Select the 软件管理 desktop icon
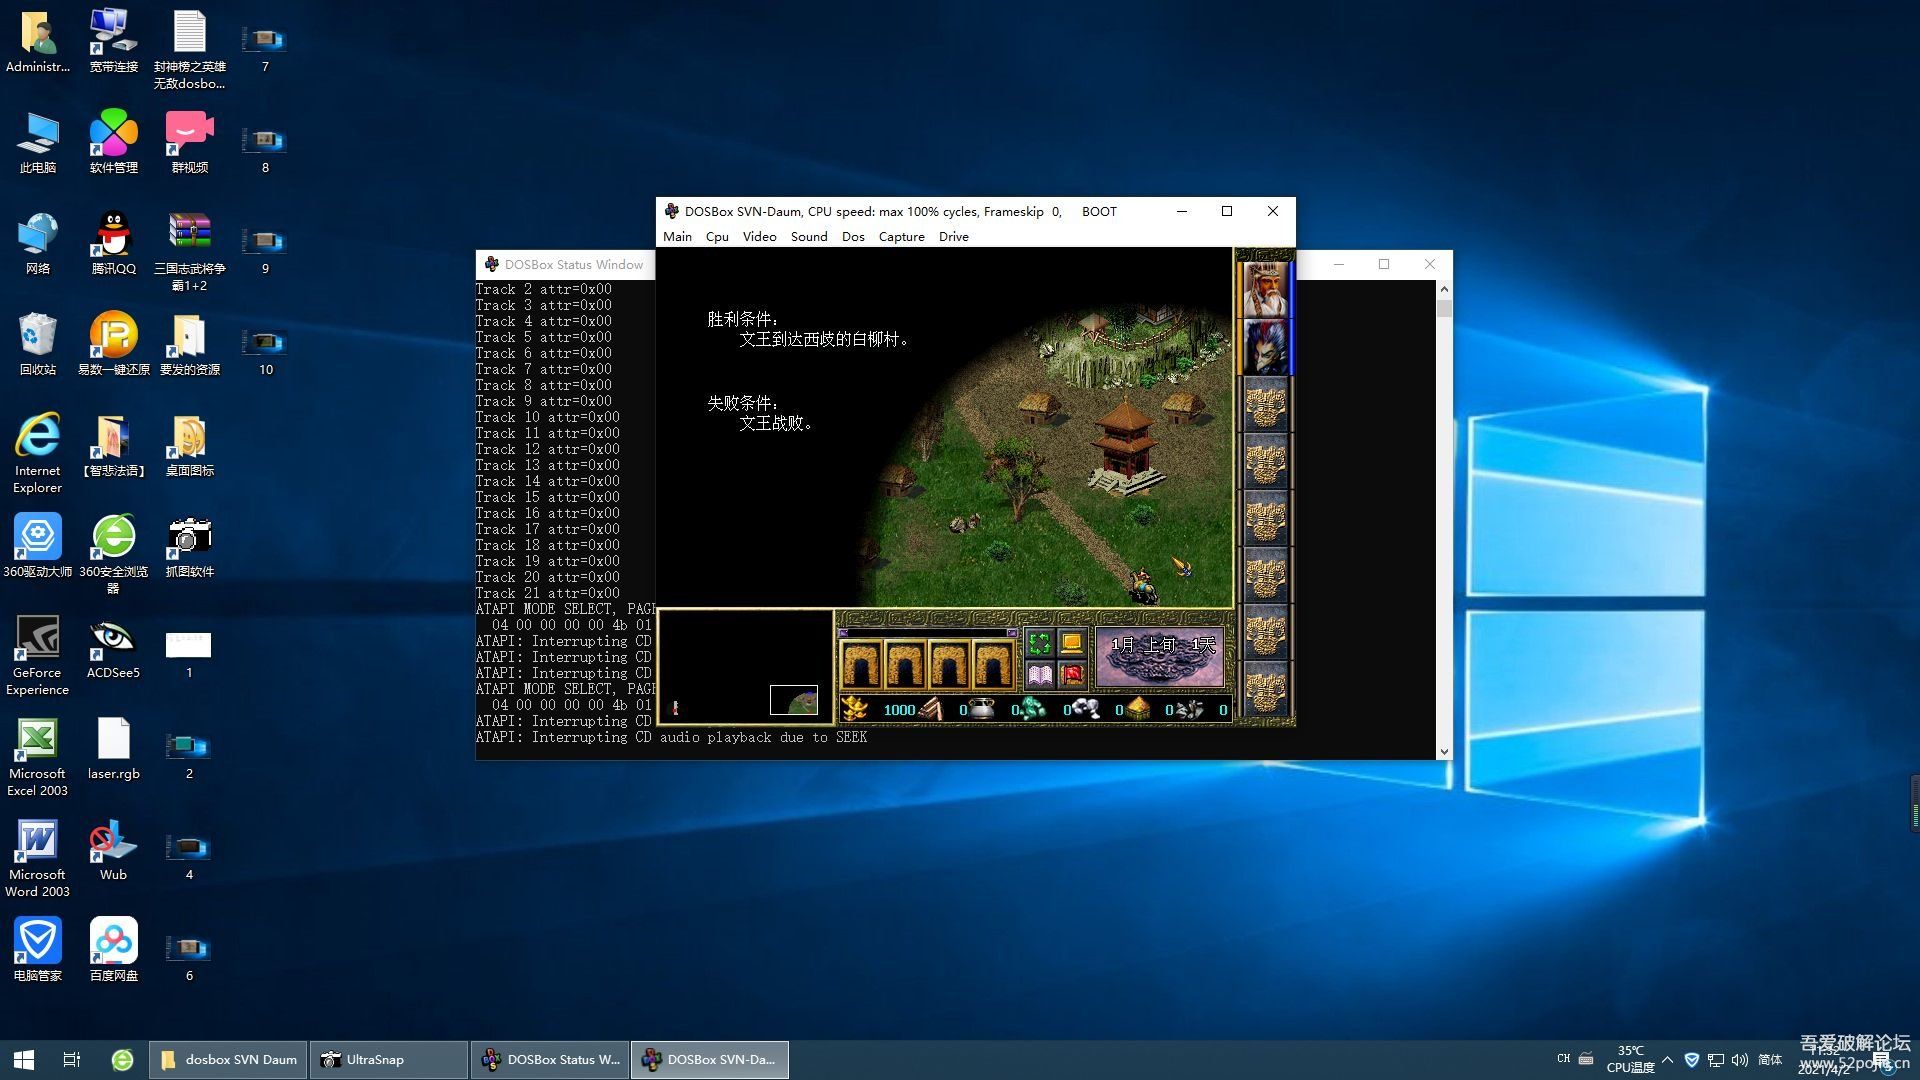 click(113, 142)
